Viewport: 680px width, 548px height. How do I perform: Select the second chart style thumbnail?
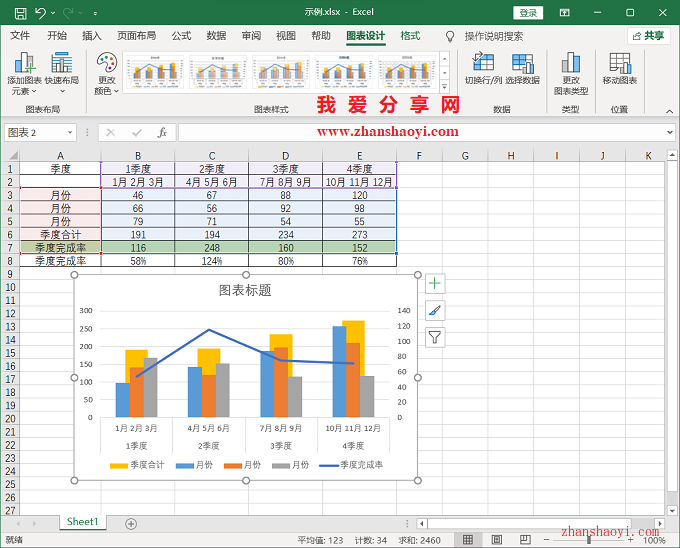point(218,72)
